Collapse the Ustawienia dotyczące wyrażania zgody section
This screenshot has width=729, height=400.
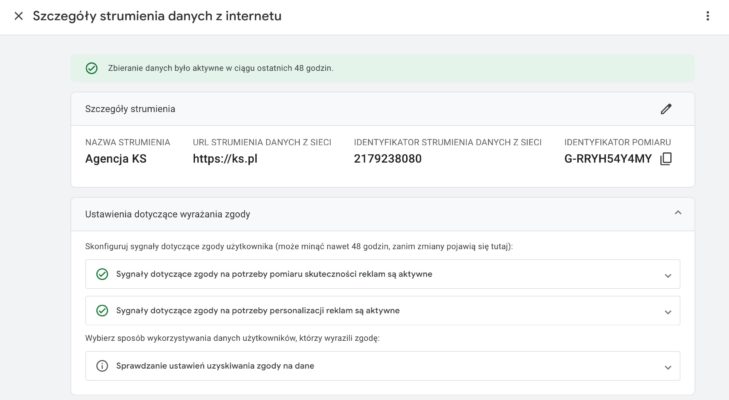click(x=678, y=213)
